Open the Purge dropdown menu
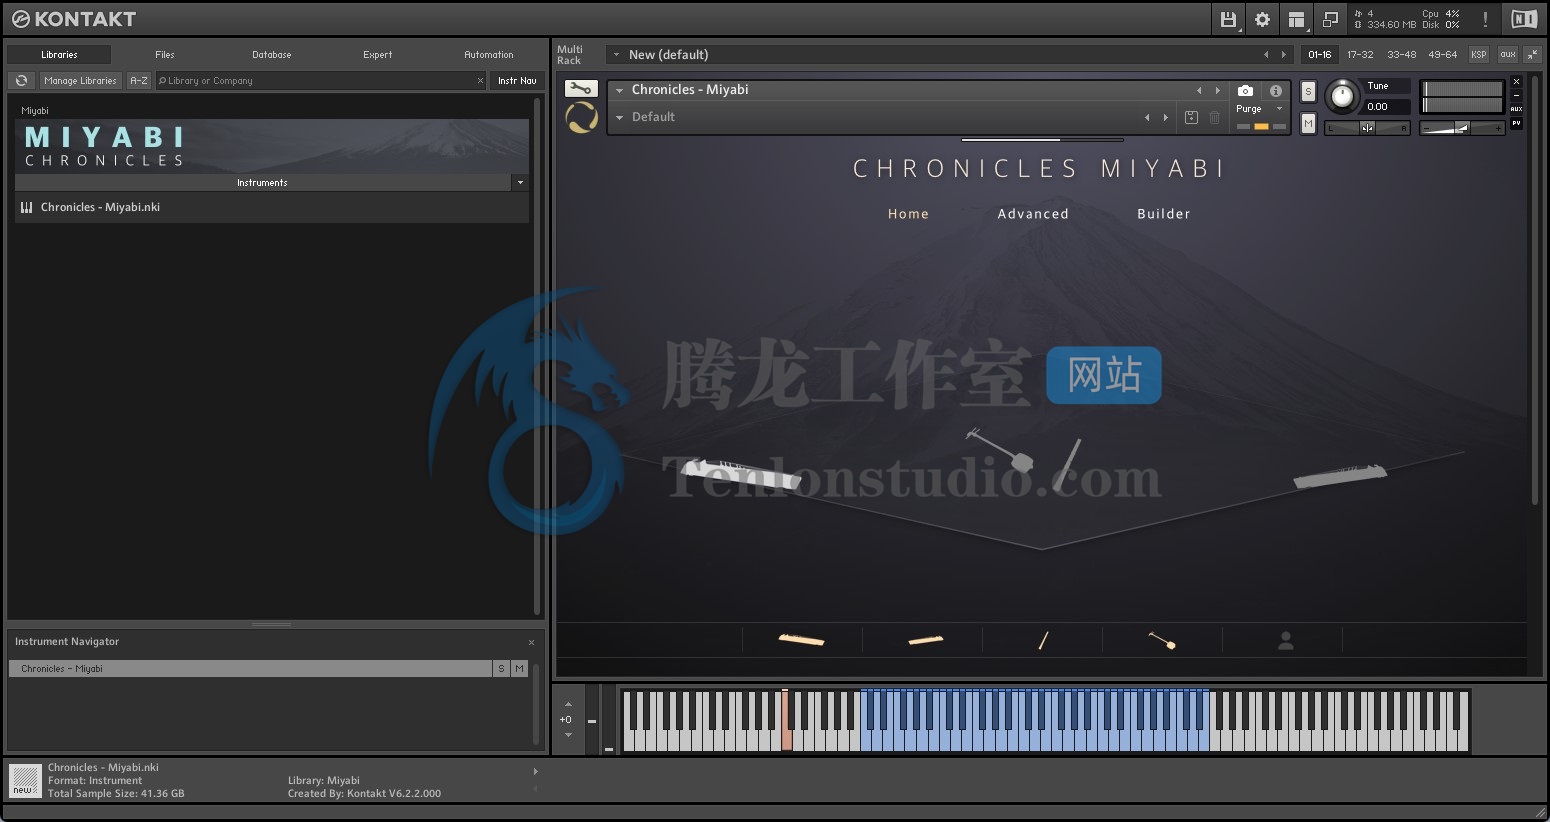This screenshot has width=1550, height=822. tap(1279, 109)
